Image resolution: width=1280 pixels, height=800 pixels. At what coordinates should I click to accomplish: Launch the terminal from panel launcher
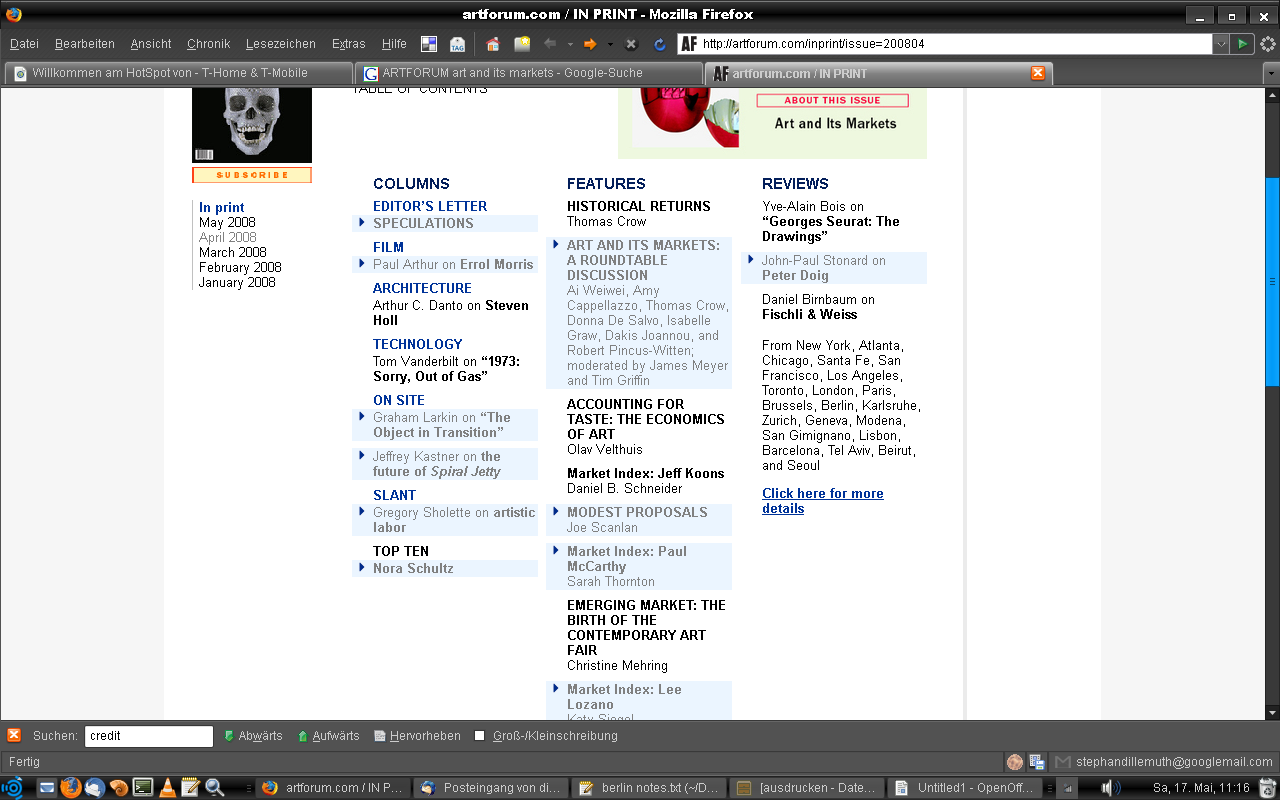coord(143,787)
